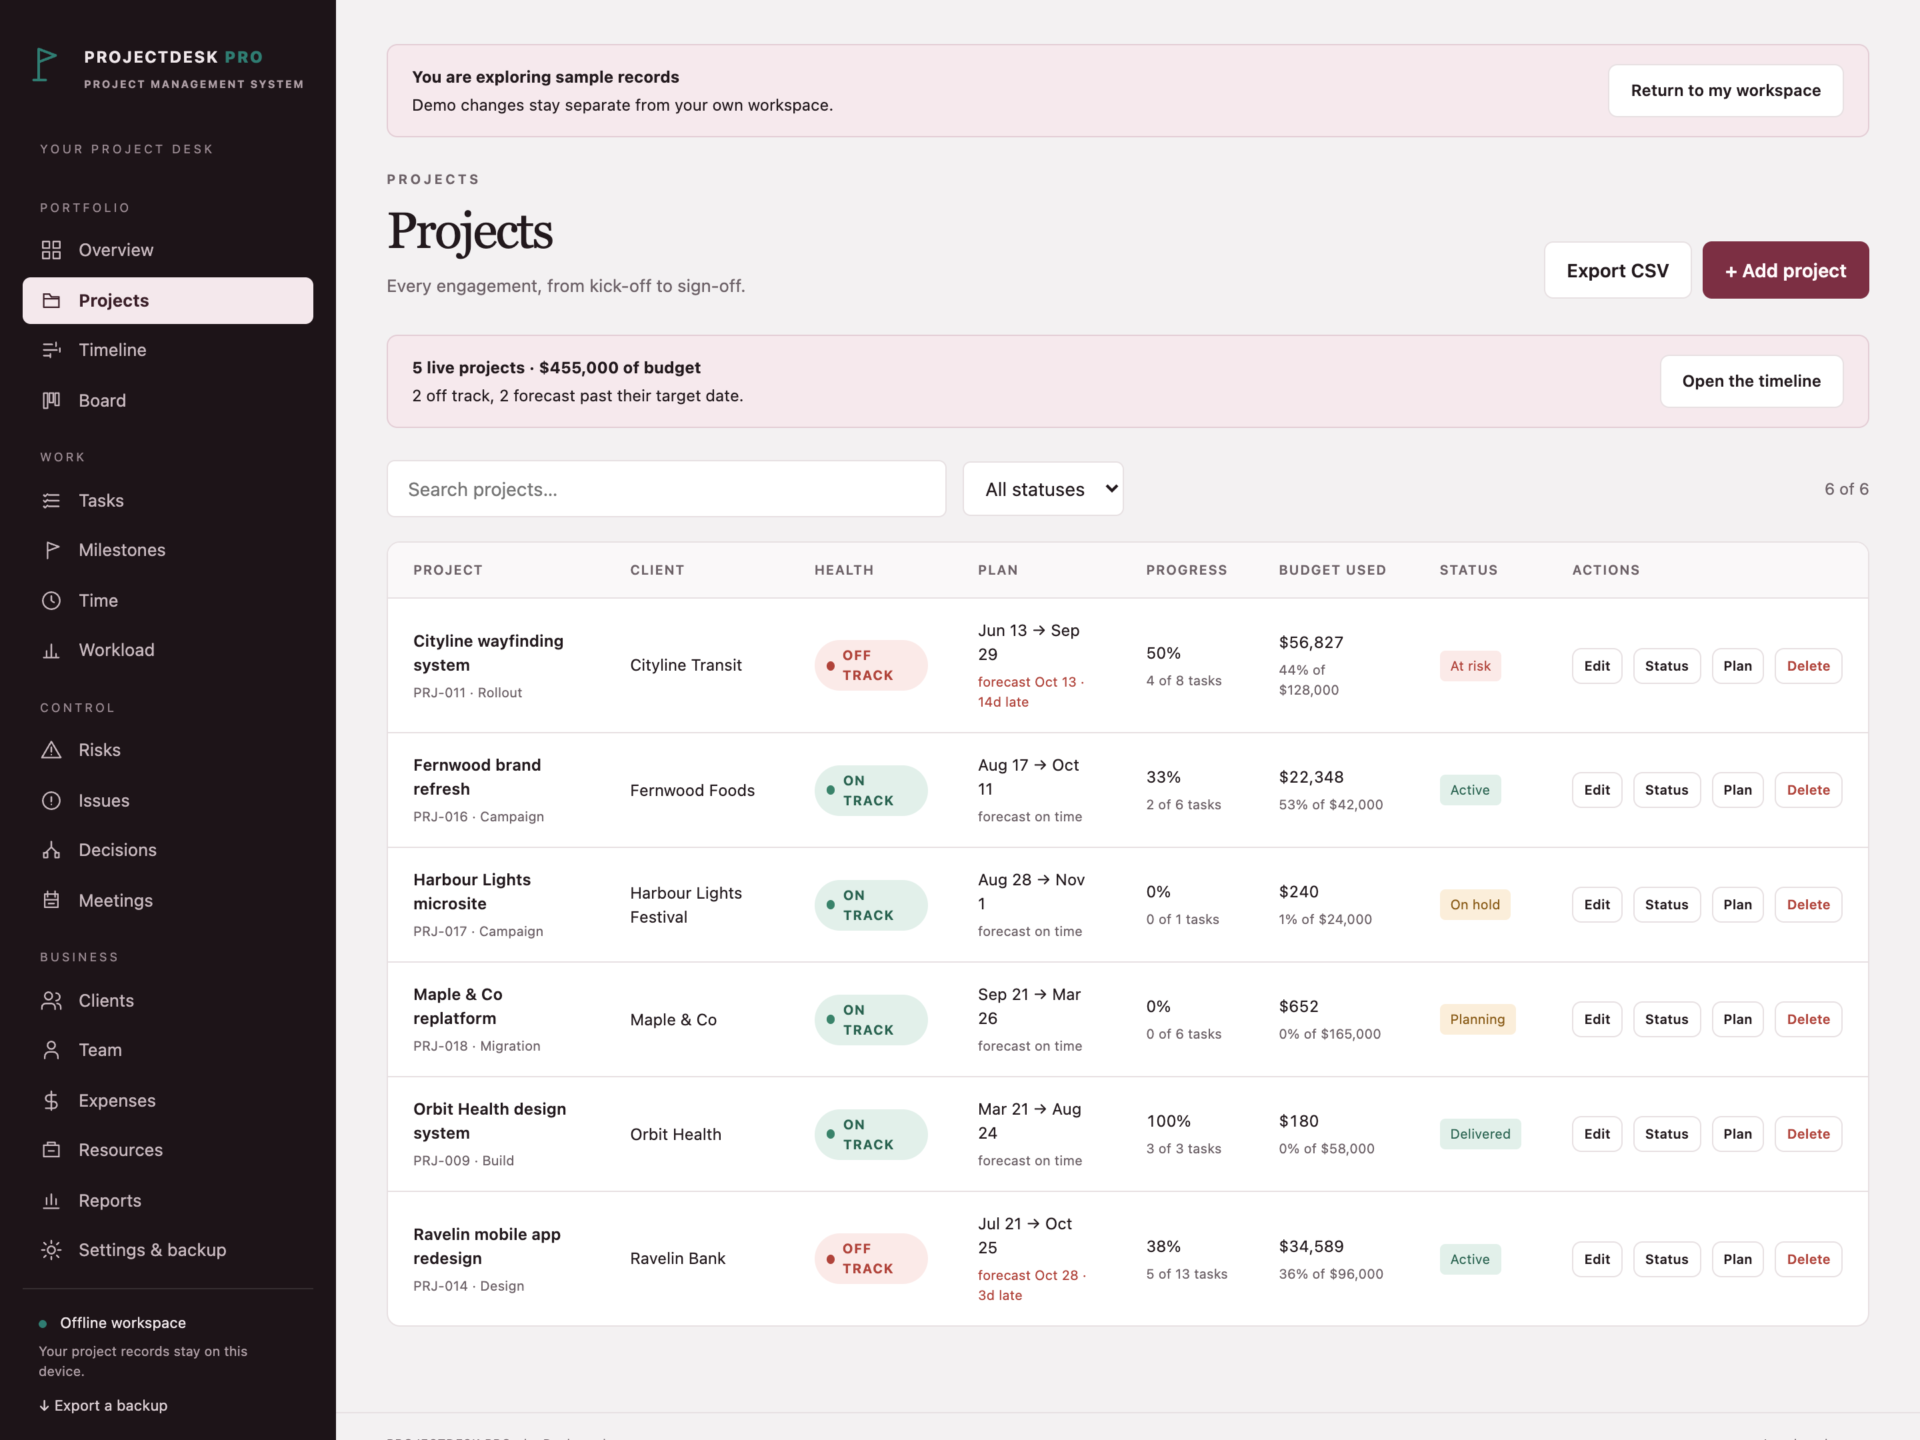Delete the Maple & Co replatform project

click(x=1808, y=1019)
